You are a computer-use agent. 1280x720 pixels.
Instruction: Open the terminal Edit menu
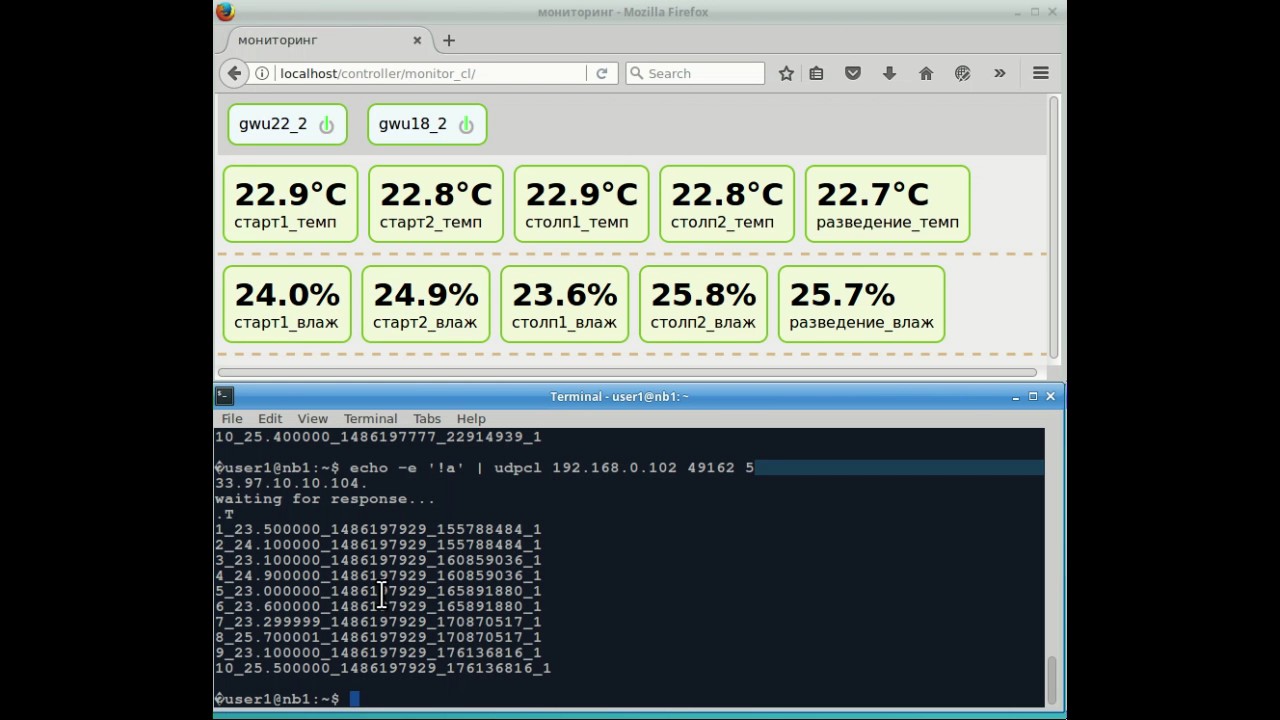pyautogui.click(x=270, y=418)
